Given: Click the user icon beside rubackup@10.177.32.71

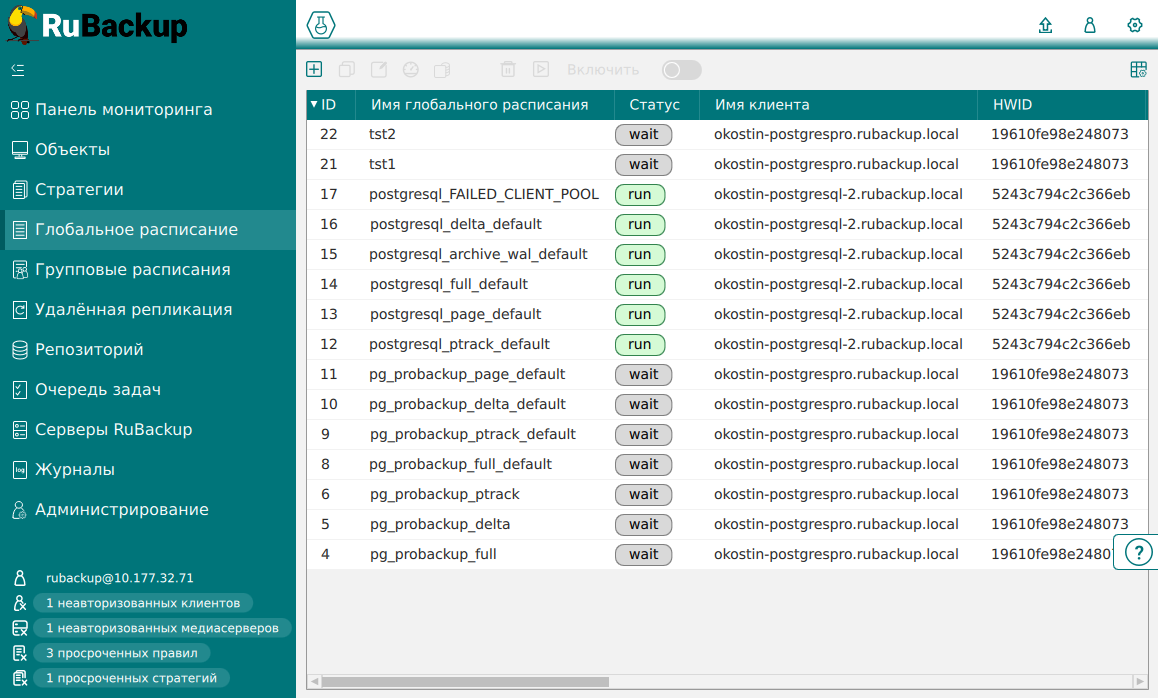Looking at the screenshot, I should click(x=20, y=578).
